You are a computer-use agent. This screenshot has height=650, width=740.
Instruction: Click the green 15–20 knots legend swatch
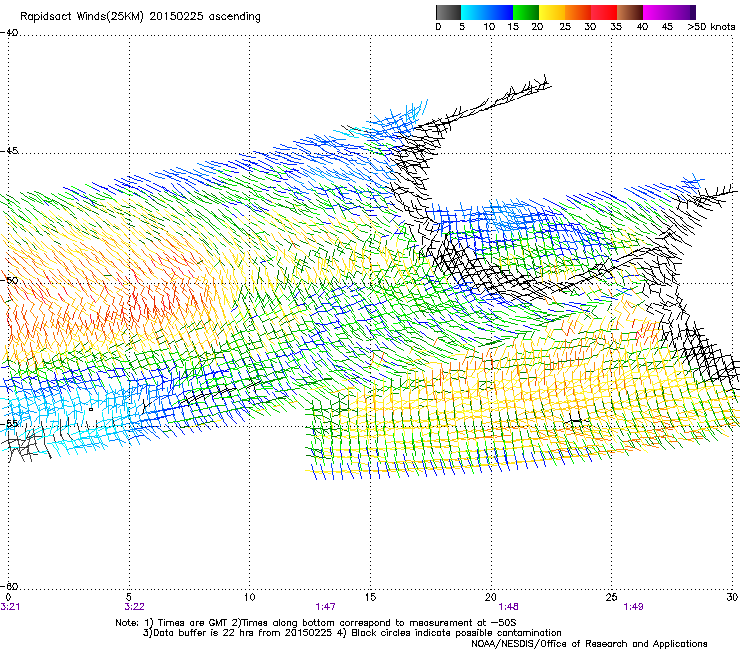pos(526,12)
